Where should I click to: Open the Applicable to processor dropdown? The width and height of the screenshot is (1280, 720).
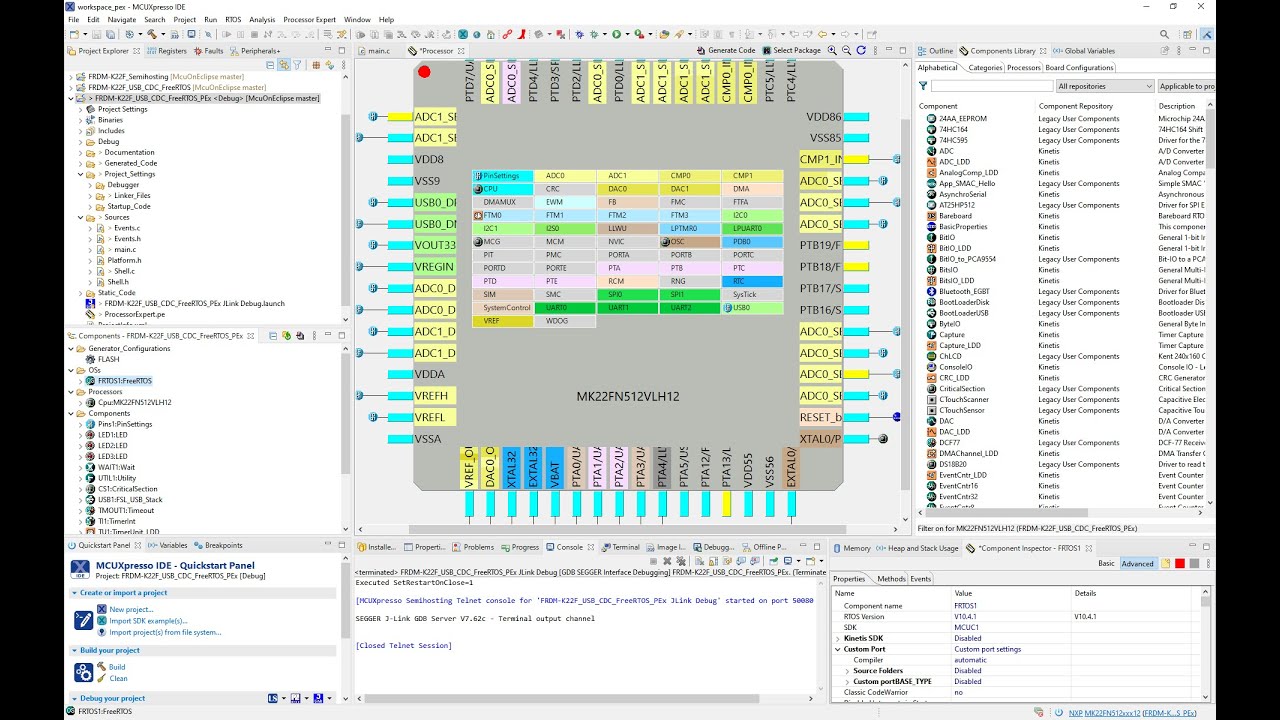click(1186, 86)
